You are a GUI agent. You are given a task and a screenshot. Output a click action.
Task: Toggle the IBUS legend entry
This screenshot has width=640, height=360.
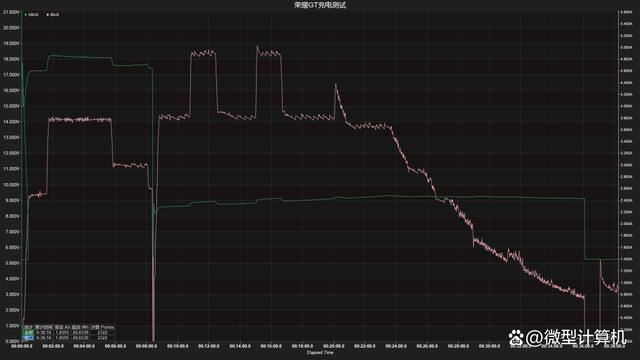click(53, 15)
